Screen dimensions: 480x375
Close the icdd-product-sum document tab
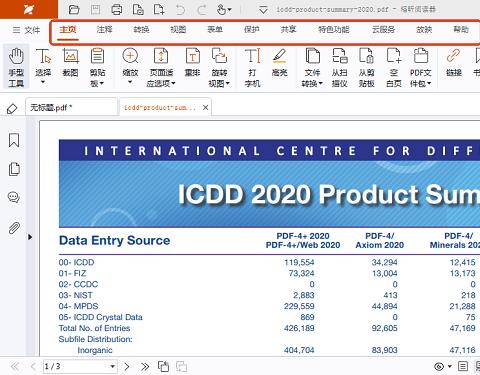[206, 107]
